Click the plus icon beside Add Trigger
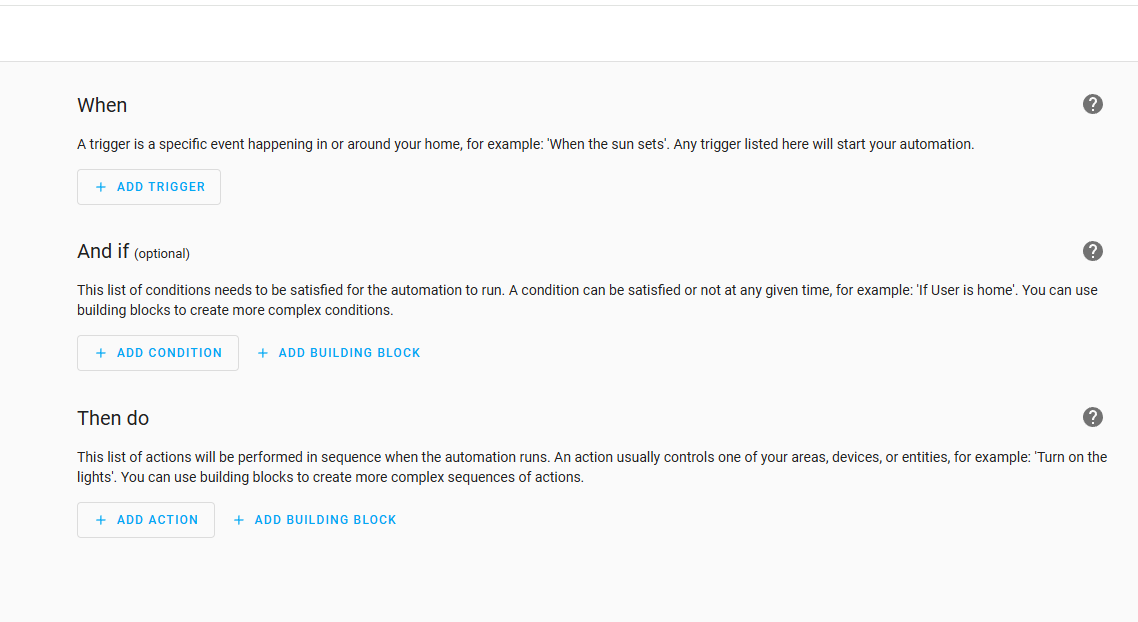 (x=101, y=187)
